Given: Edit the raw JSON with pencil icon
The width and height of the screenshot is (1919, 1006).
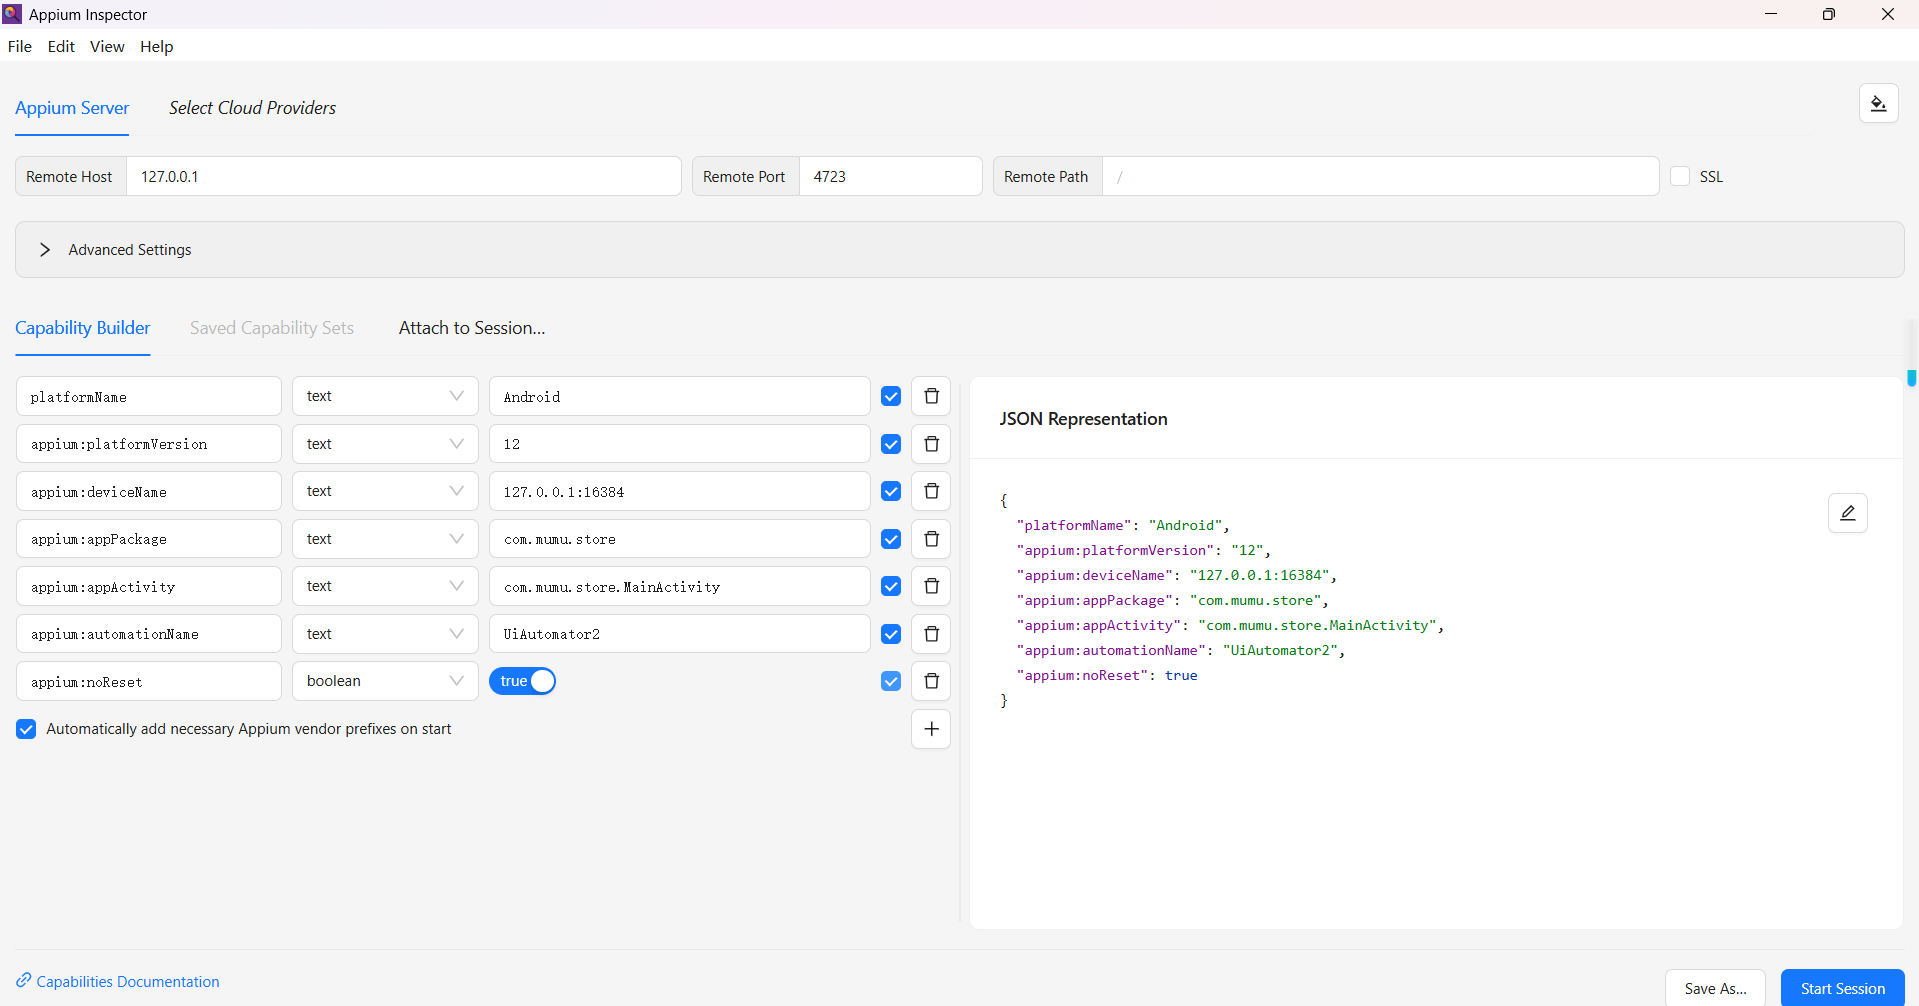Looking at the screenshot, I should pos(1847,513).
